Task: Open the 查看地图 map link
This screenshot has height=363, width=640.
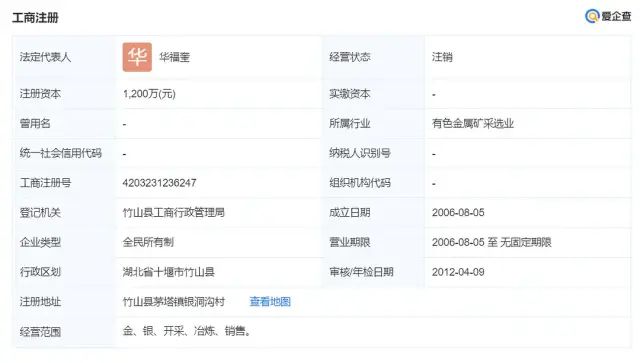Action: click(270, 302)
